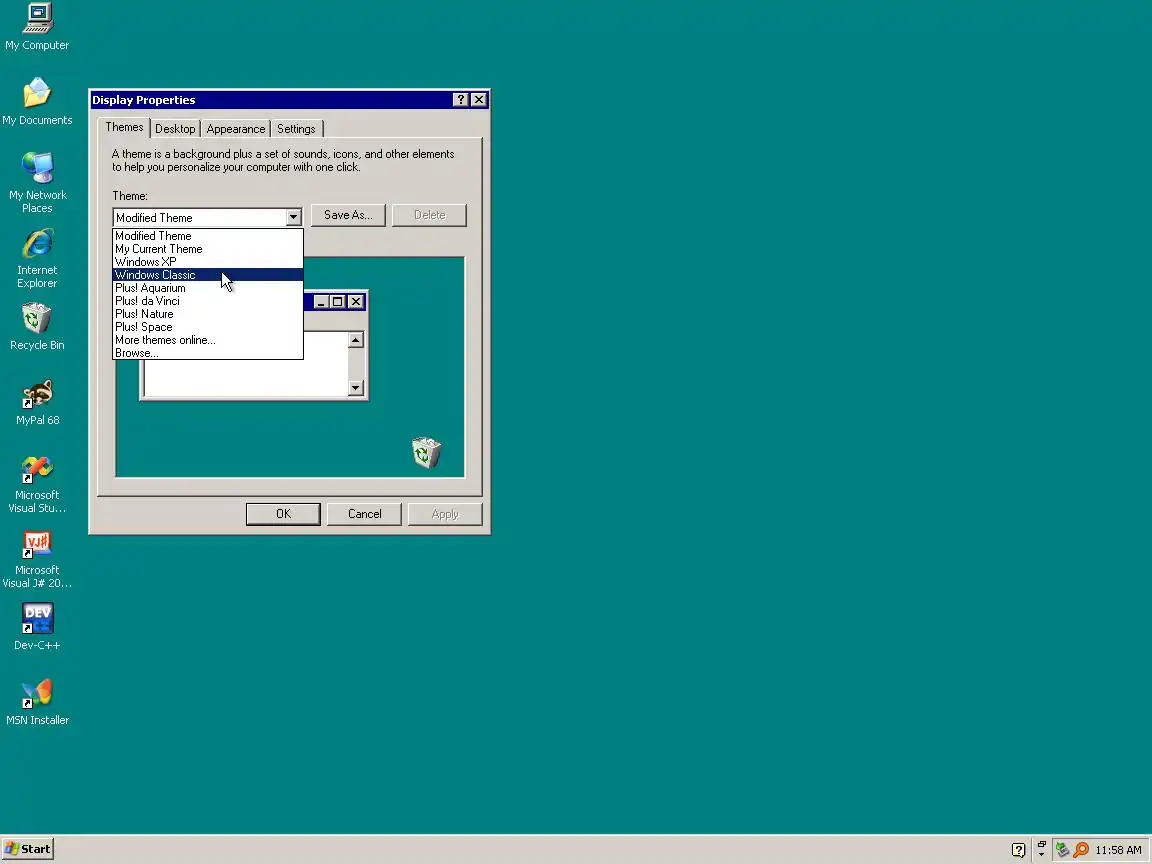Pick the Plus! da Vinci theme
The height and width of the screenshot is (864, 1152).
208,301
